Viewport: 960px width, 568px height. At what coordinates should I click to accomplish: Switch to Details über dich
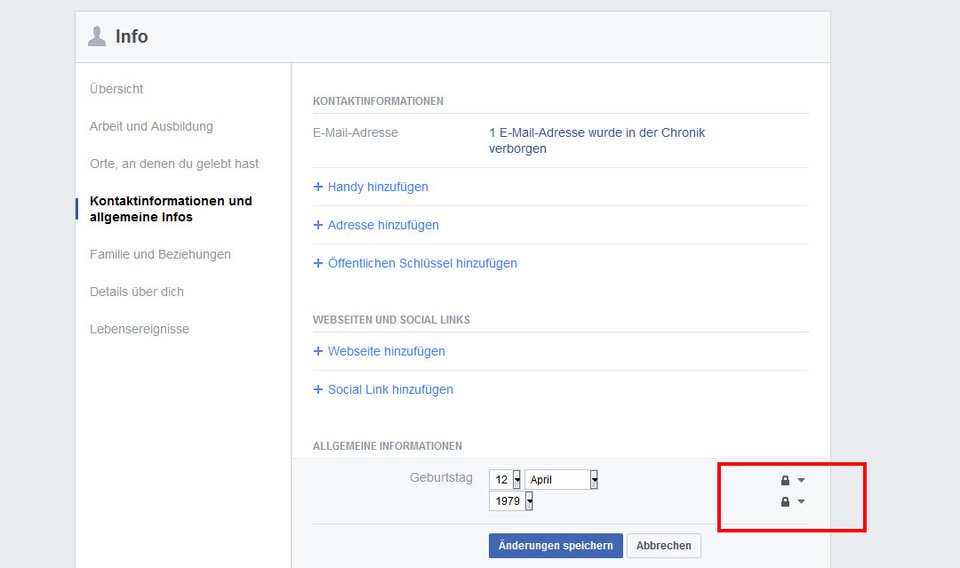(137, 291)
